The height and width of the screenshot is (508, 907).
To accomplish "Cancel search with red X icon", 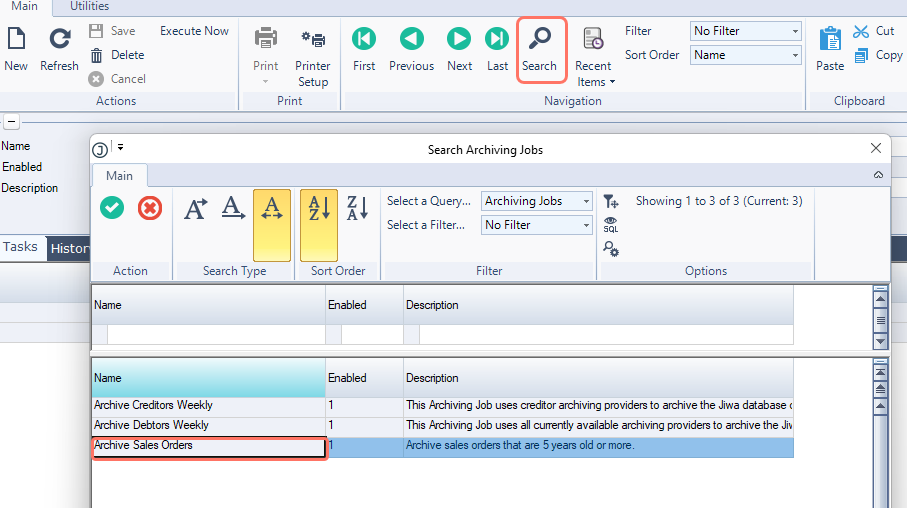I will 150,208.
